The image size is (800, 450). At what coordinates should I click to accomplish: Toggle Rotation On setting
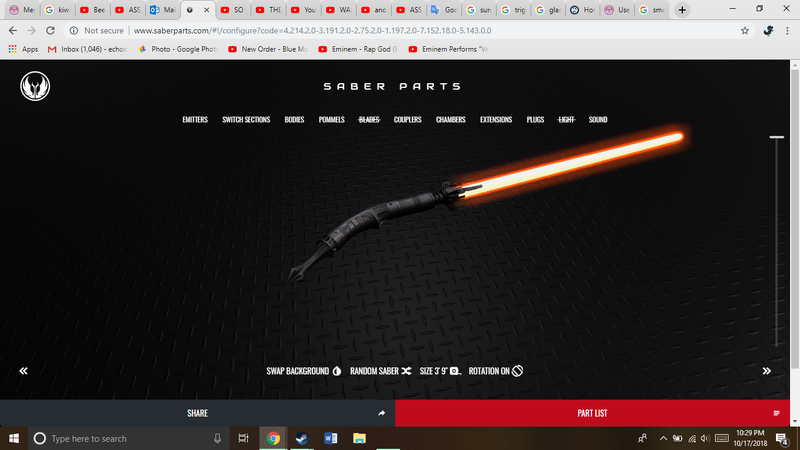coord(497,371)
